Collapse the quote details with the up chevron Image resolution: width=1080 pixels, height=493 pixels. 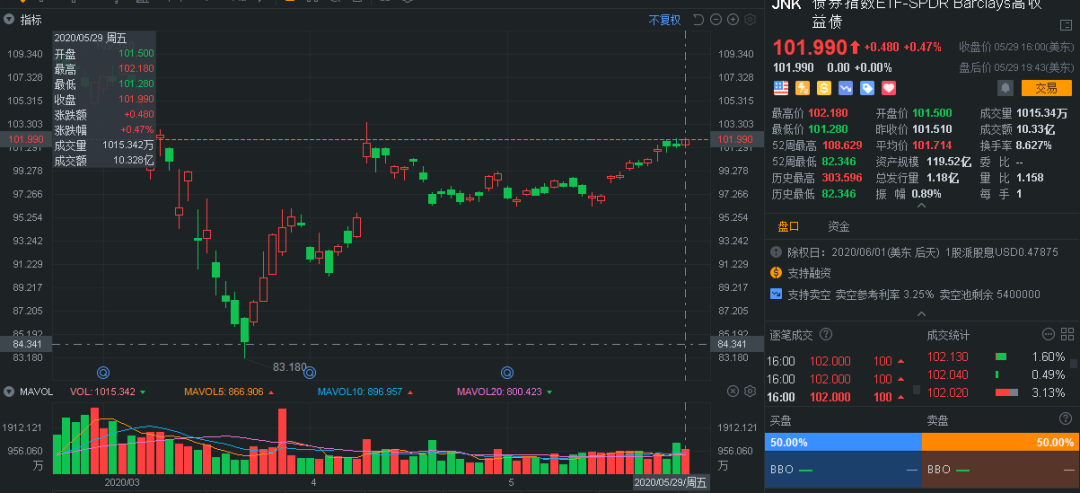click(921, 205)
